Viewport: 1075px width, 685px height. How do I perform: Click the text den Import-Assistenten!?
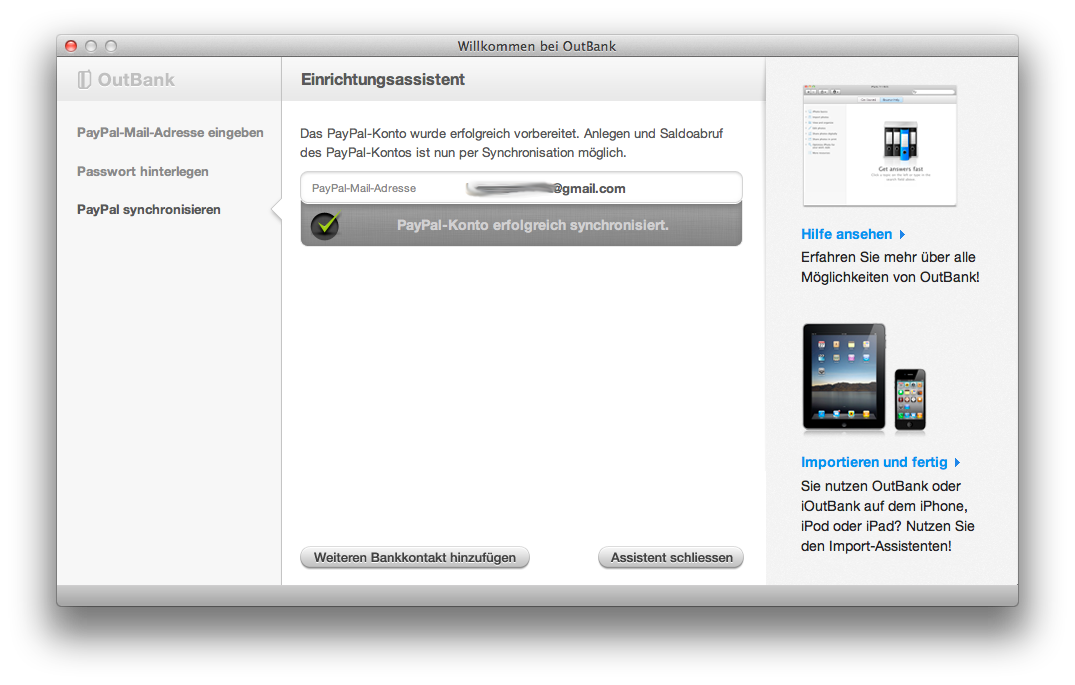click(876, 546)
